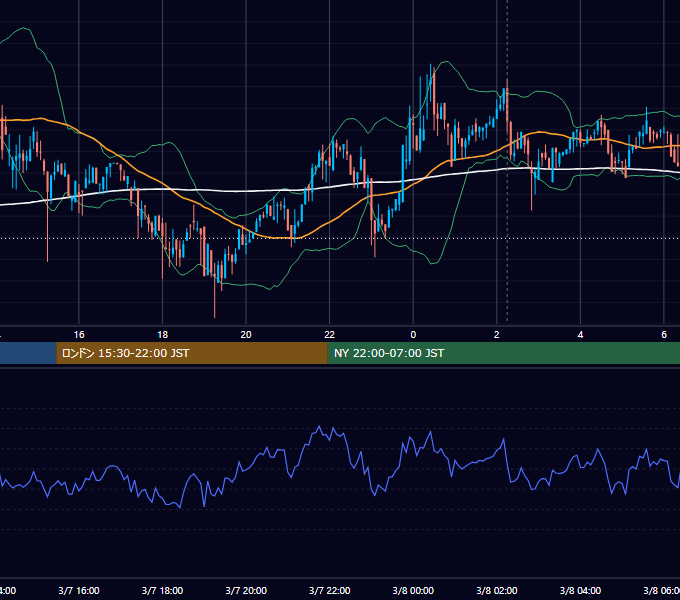This screenshot has width=680, height=600.
Task: Click the 0 hour label on price chart axis
Action: coord(413,334)
